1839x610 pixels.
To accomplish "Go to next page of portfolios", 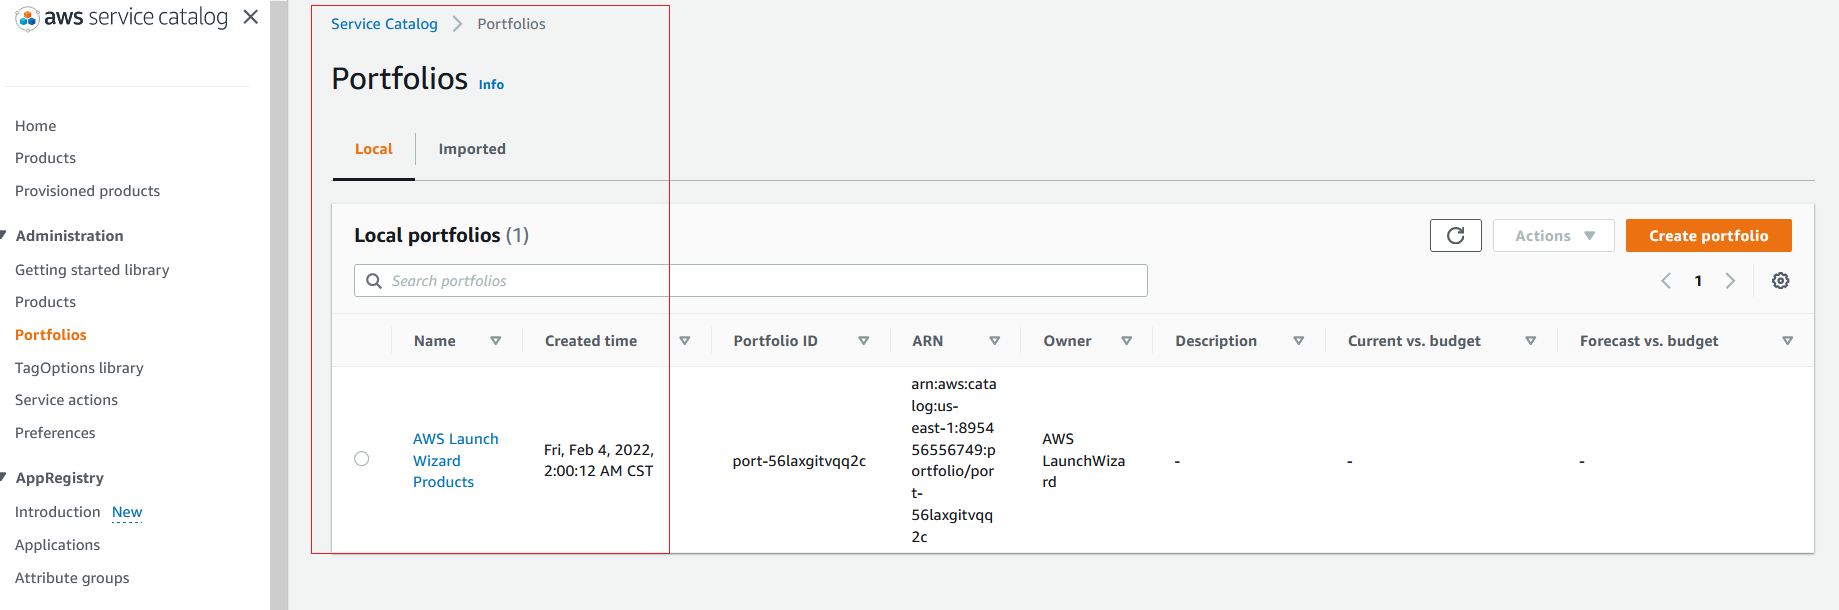I will pos(1730,281).
